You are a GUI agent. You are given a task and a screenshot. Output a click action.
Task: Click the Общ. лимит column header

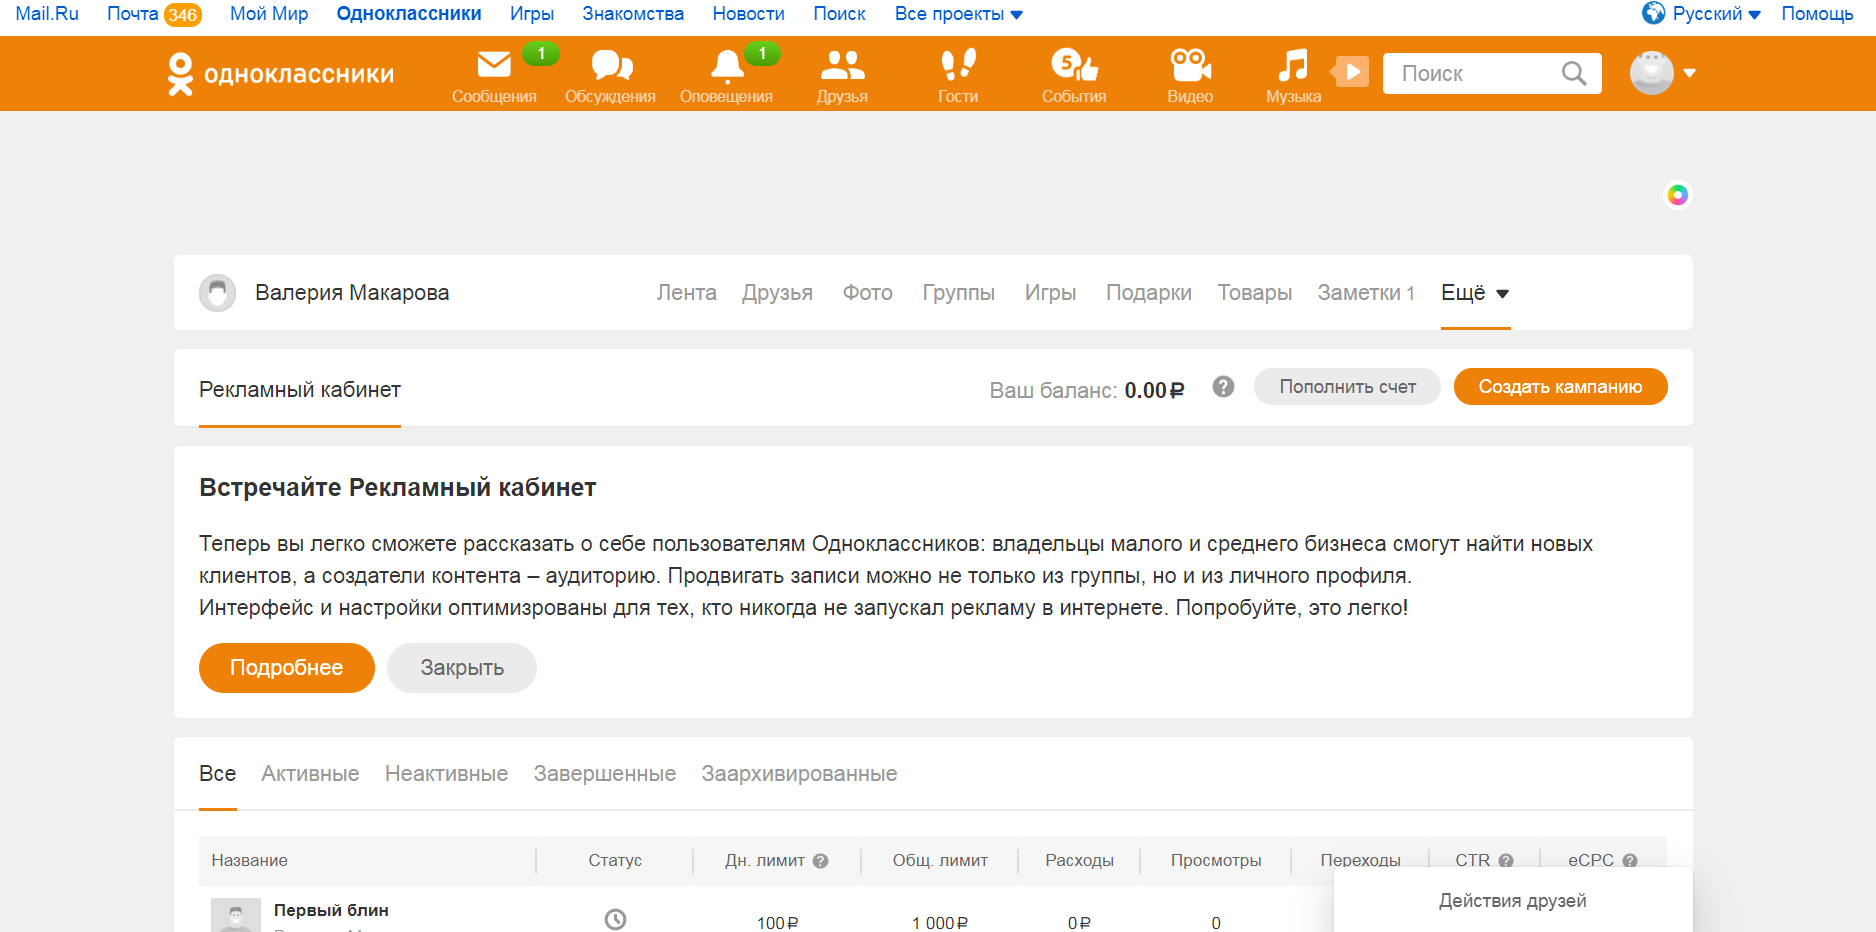click(940, 861)
